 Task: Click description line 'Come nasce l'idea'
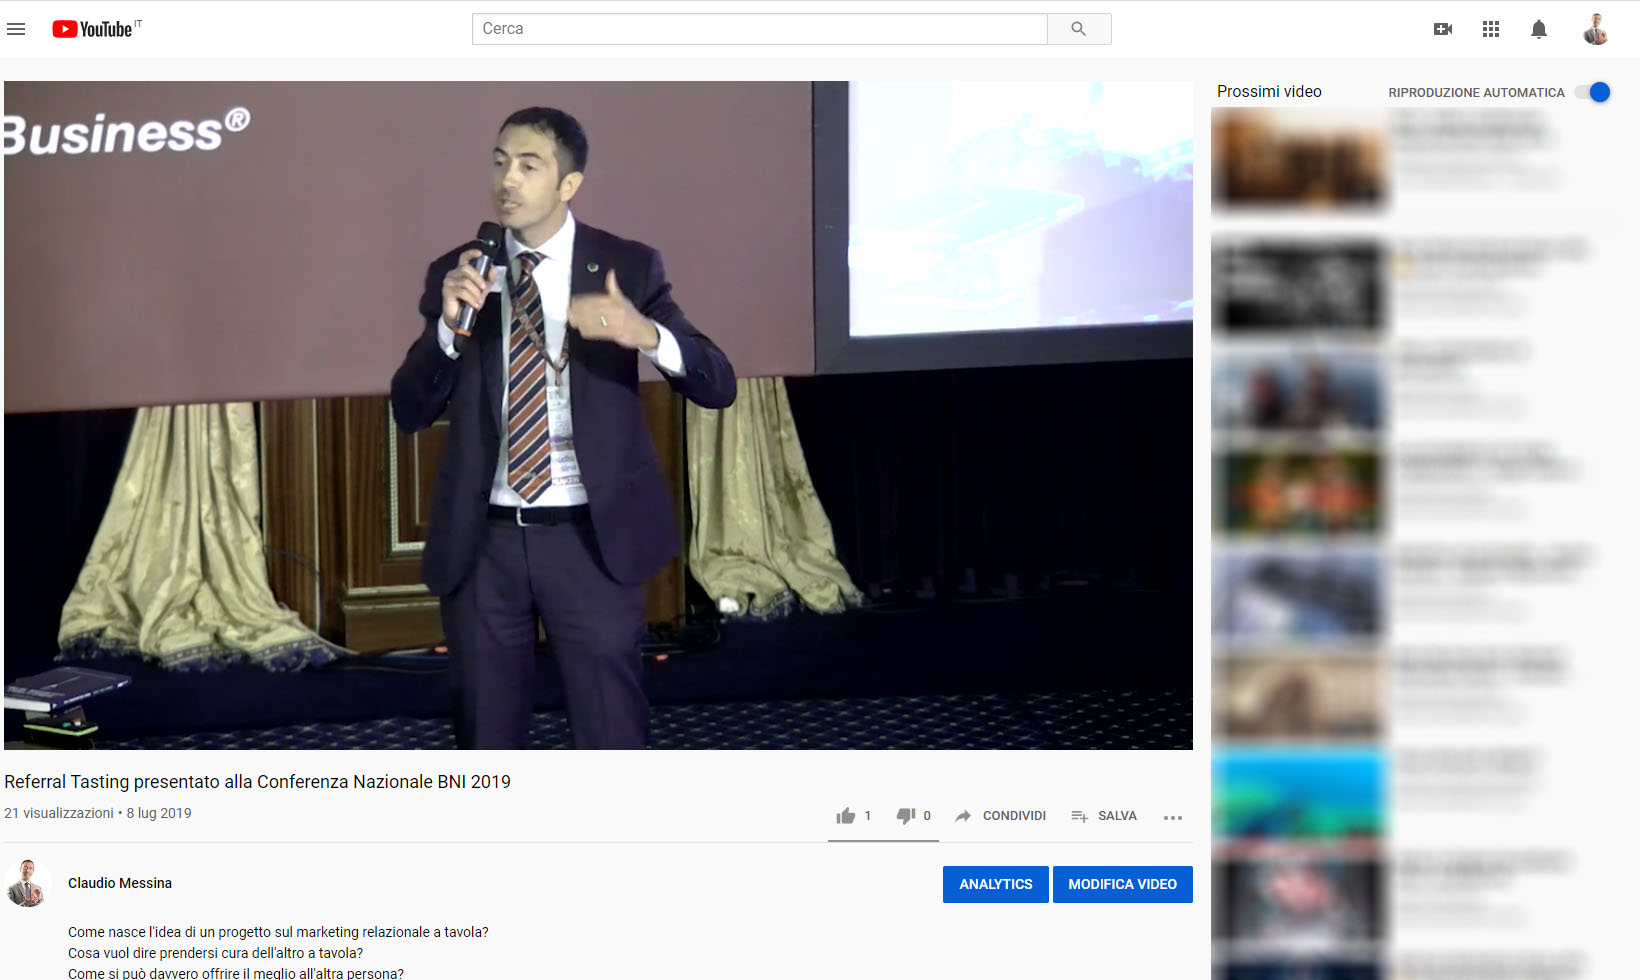pos(278,932)
